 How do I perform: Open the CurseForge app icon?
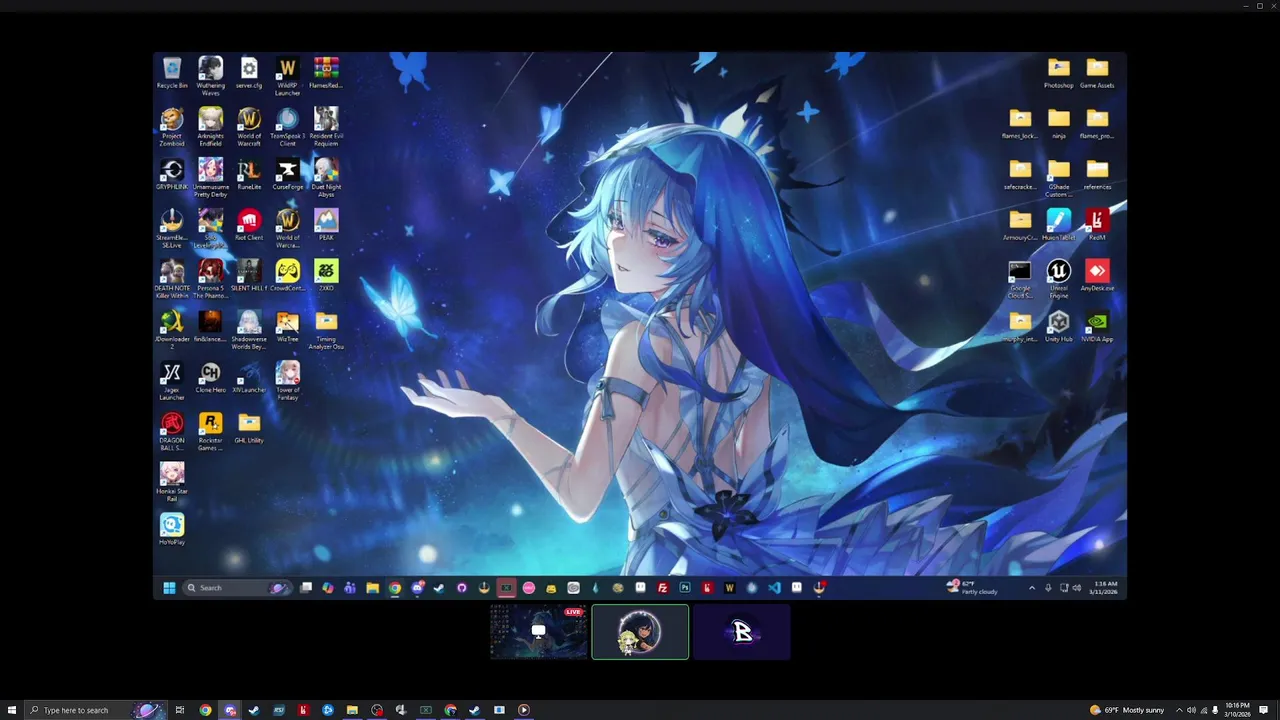coord(287,175)
